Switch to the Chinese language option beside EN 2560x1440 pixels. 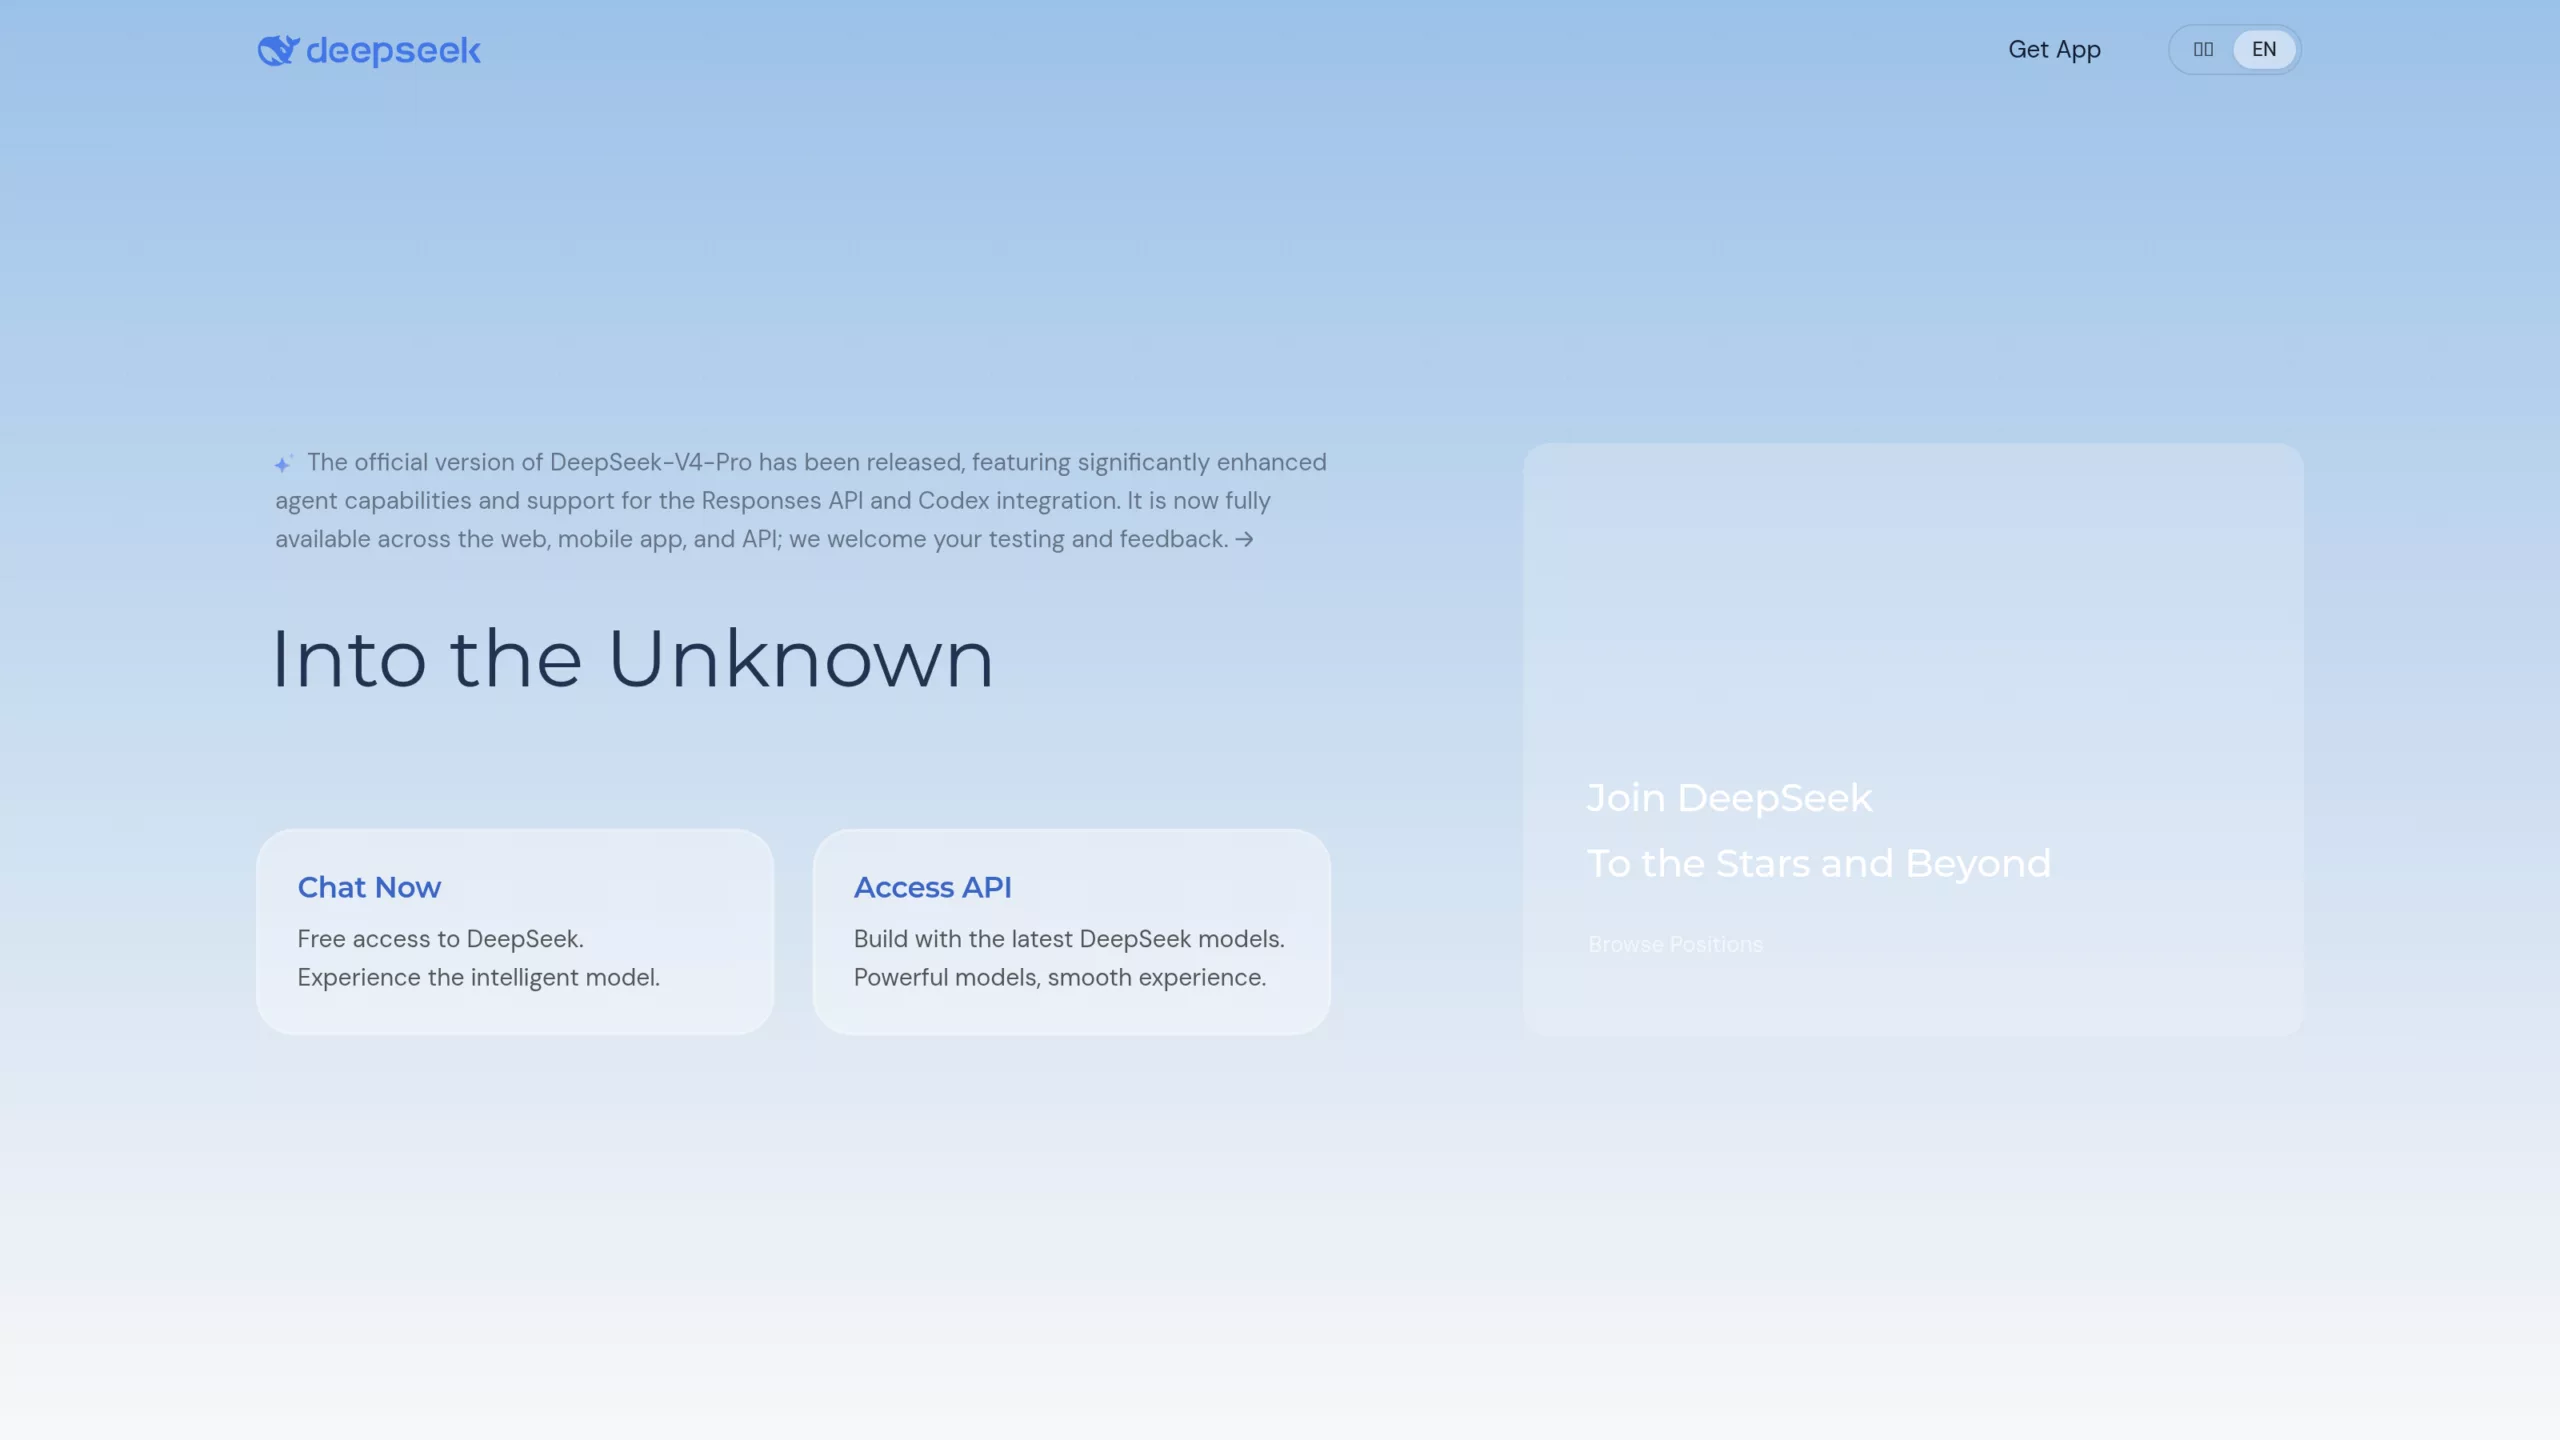pos(2203,50)
